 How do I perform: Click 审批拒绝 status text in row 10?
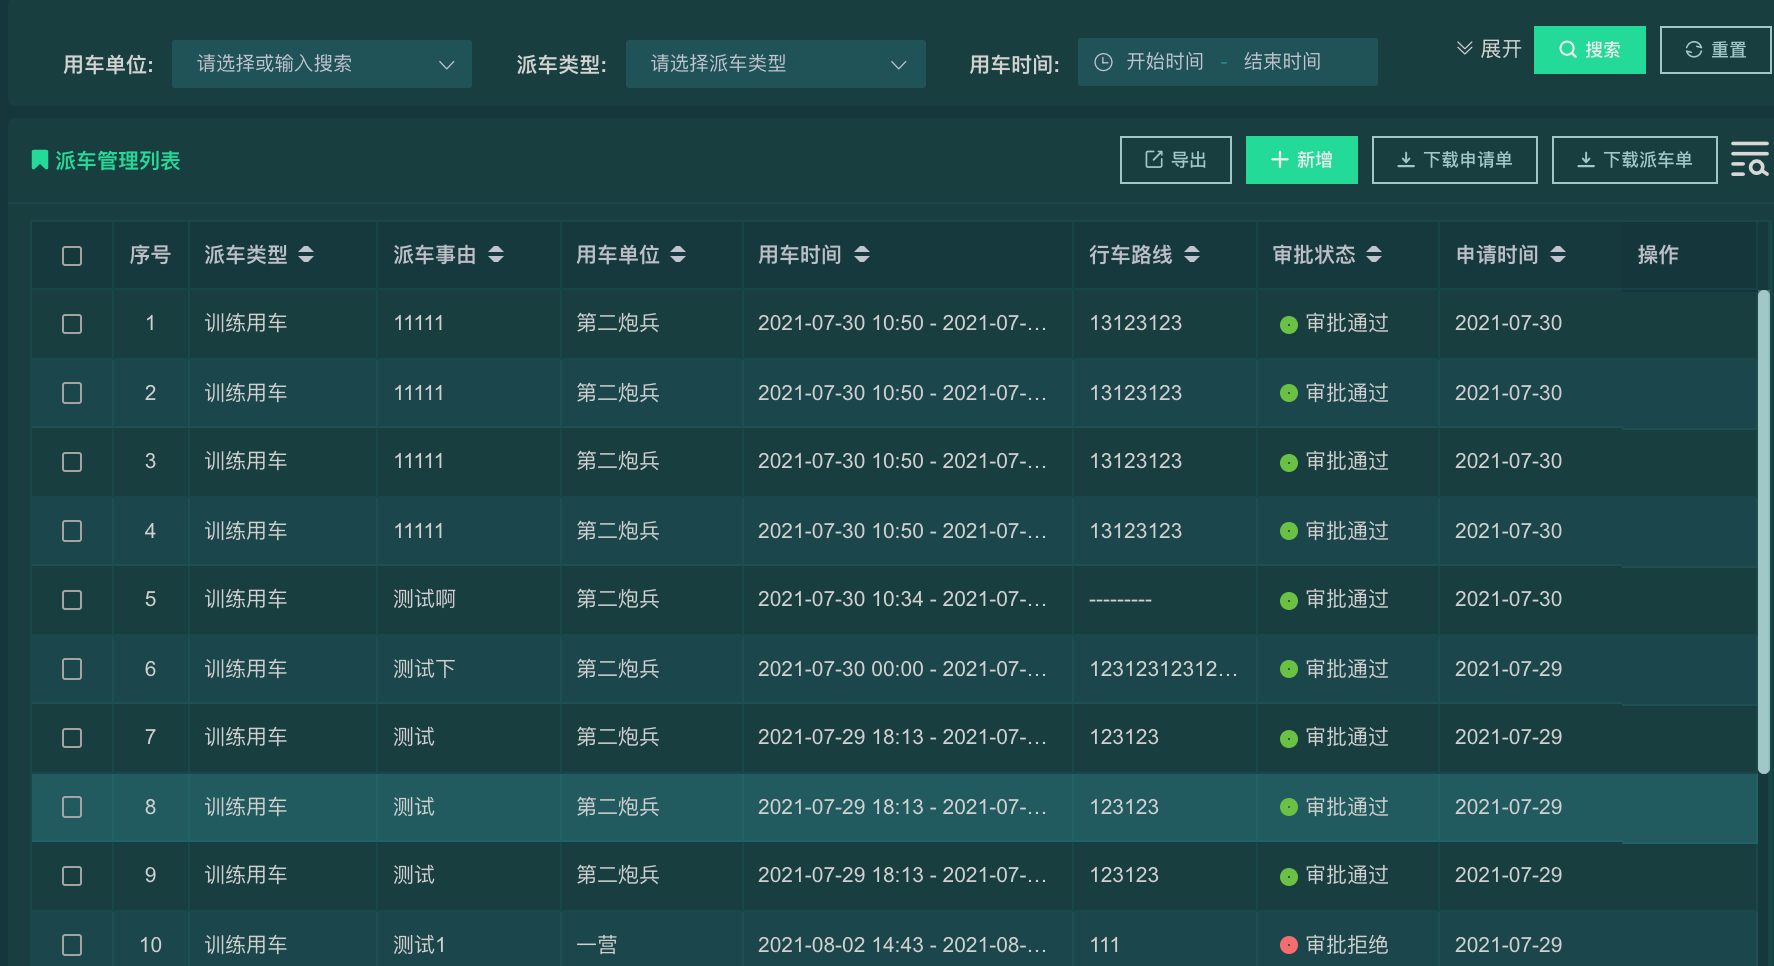(1347, 944)
